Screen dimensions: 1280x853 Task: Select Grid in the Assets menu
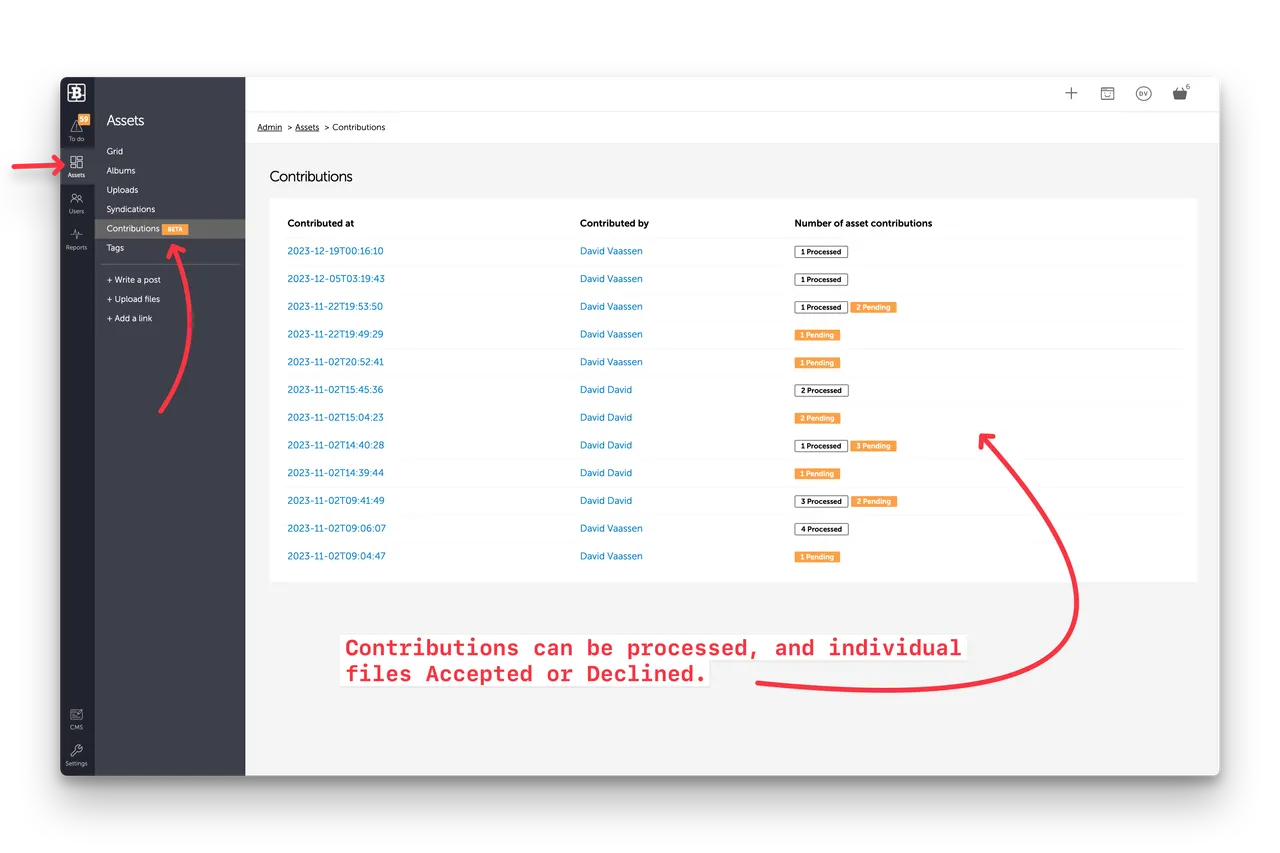coord(115,151)
